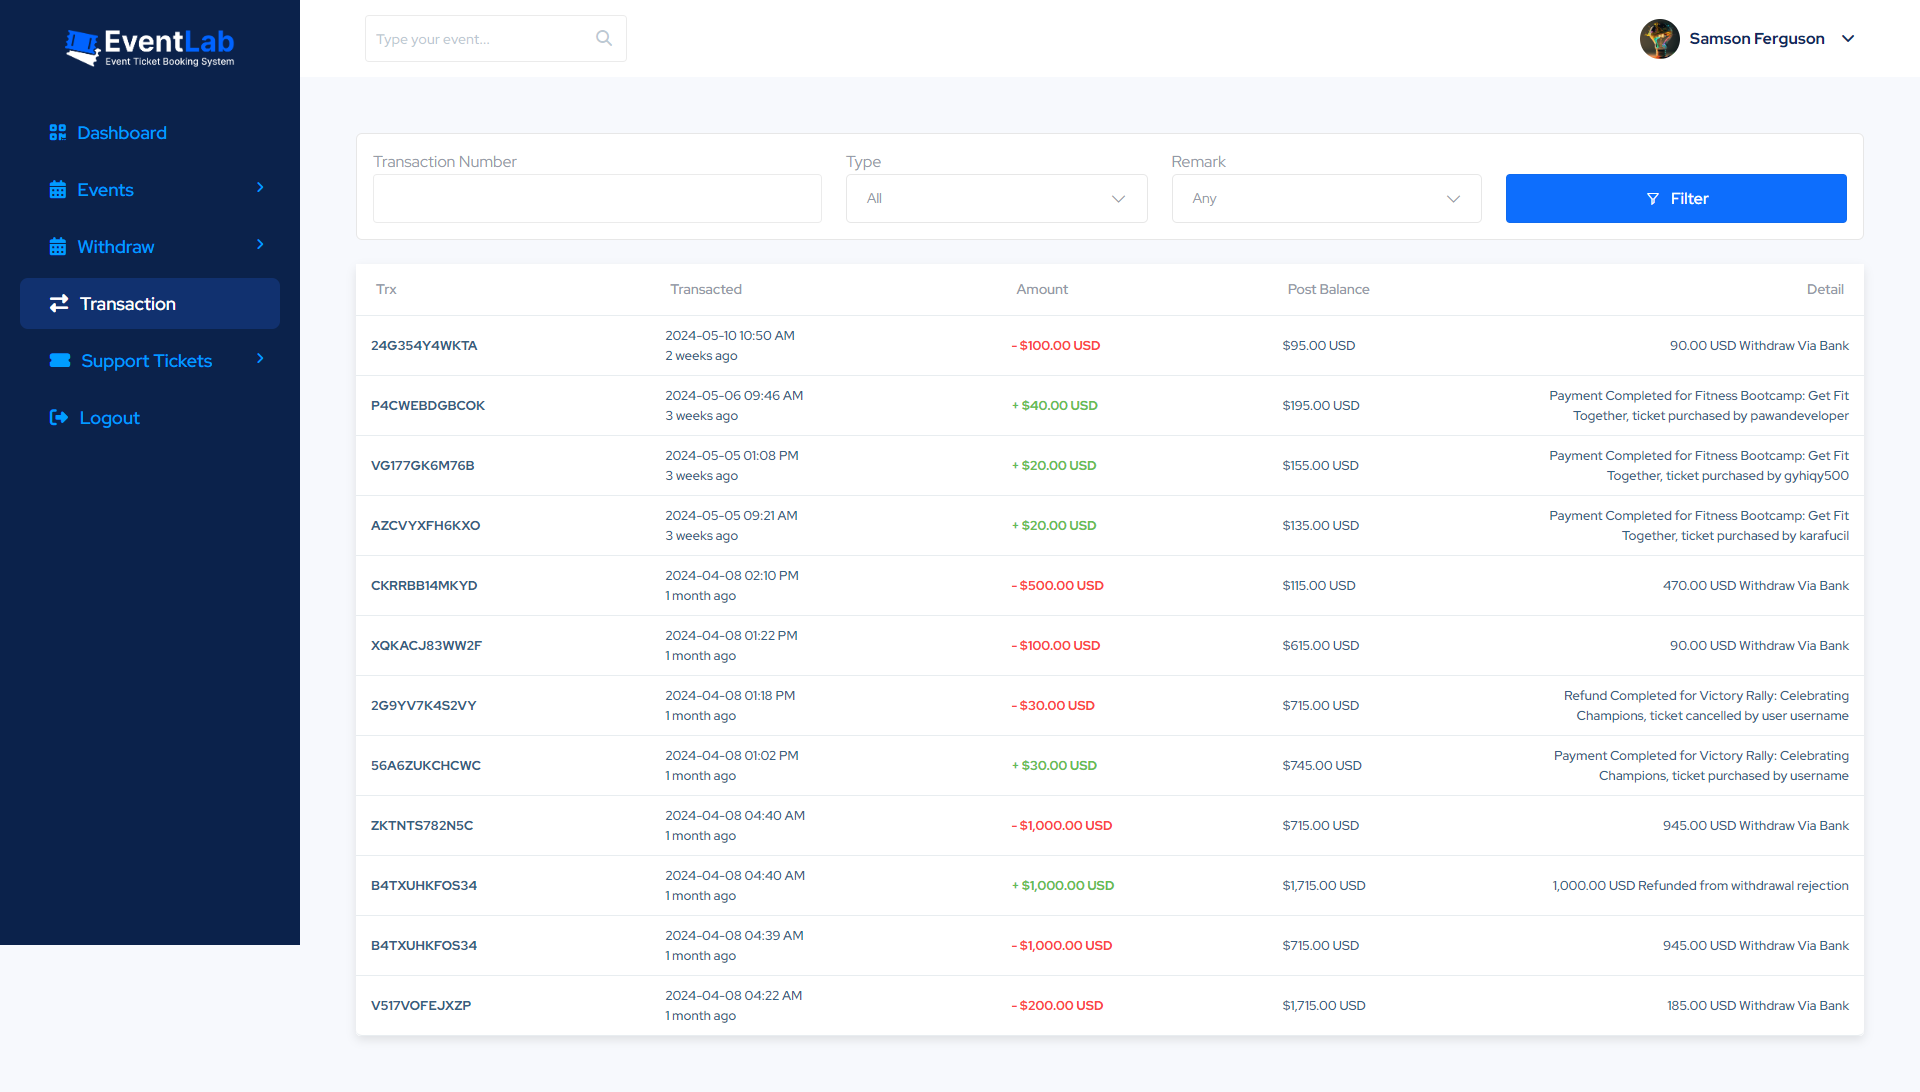Click the EventLab logo
1920x1092 pixels.
[x=148, y=45]
